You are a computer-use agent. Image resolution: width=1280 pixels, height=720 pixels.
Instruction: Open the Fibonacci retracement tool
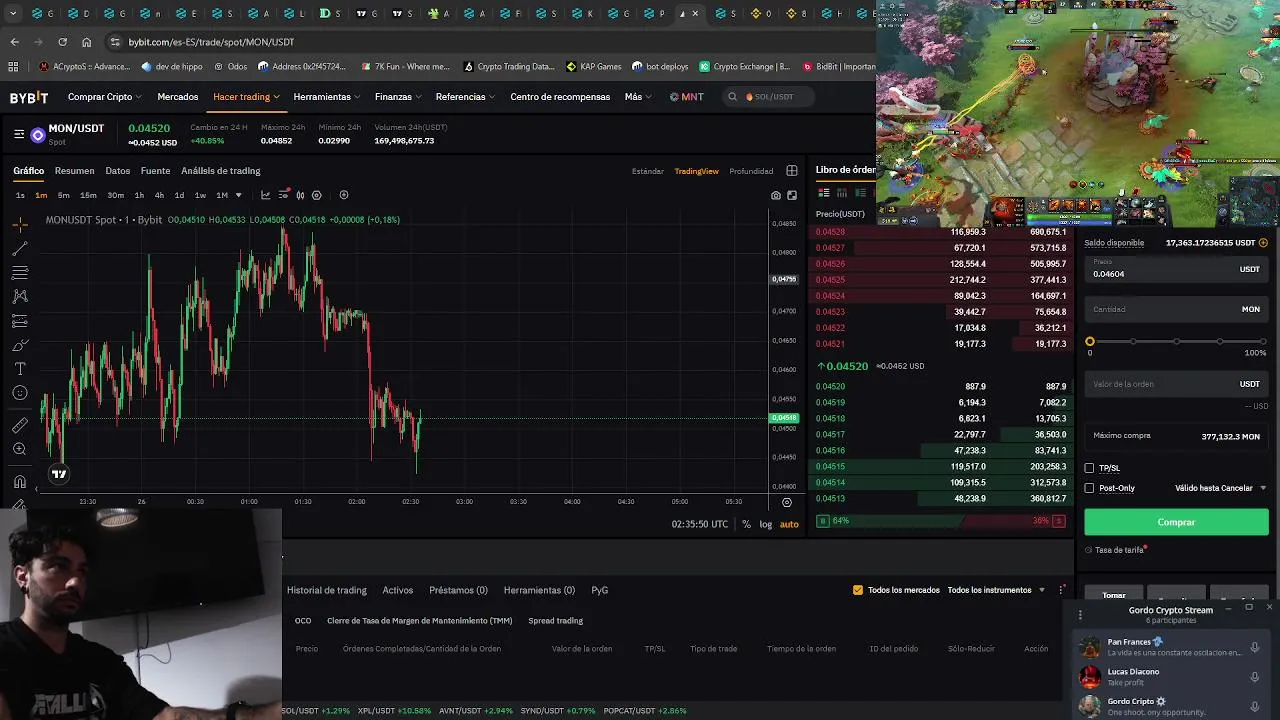click(20, 273)
